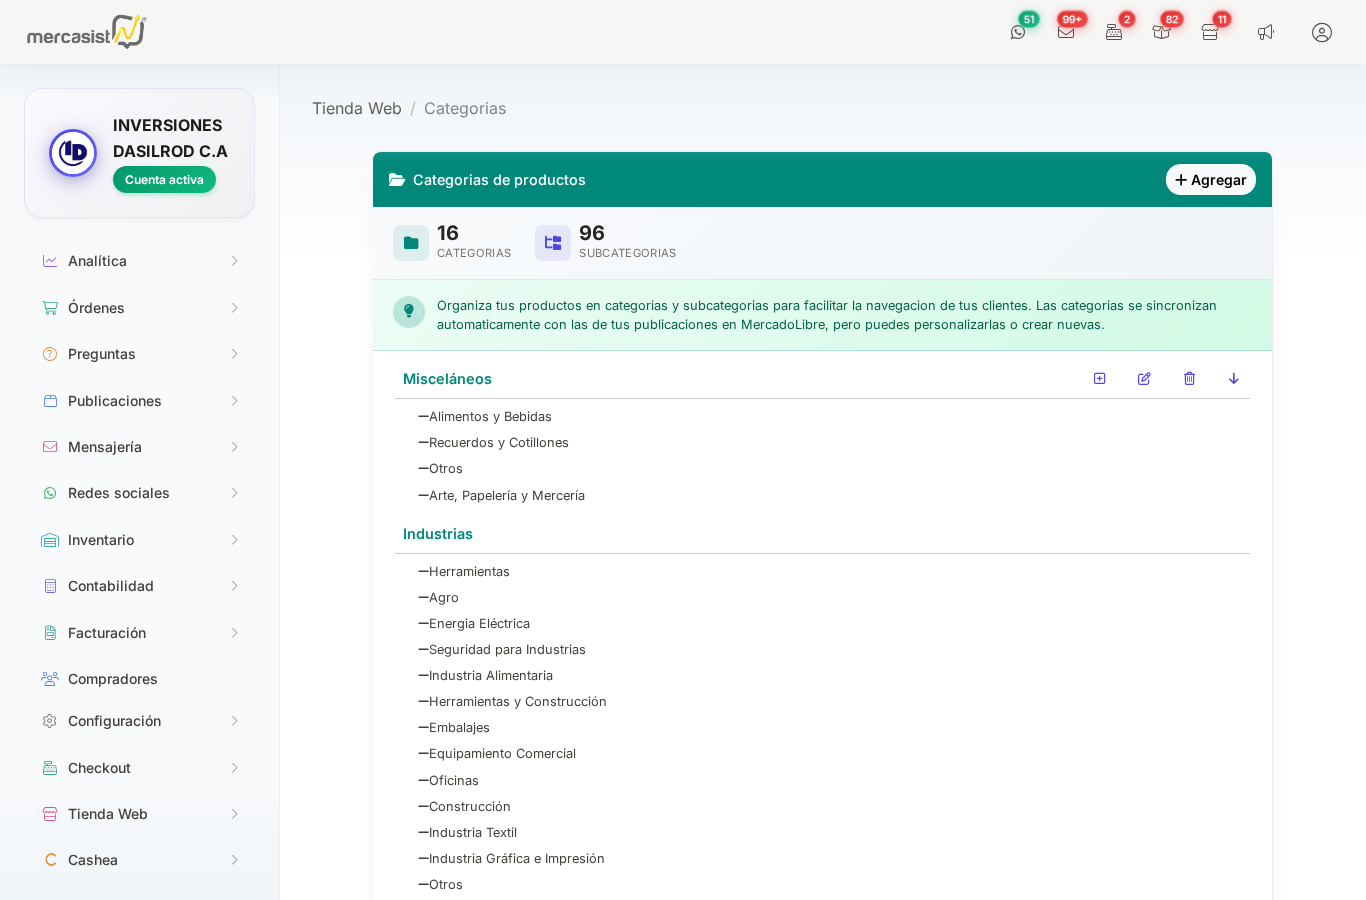Open Compradores in the sidebar

tap(112, 679)
